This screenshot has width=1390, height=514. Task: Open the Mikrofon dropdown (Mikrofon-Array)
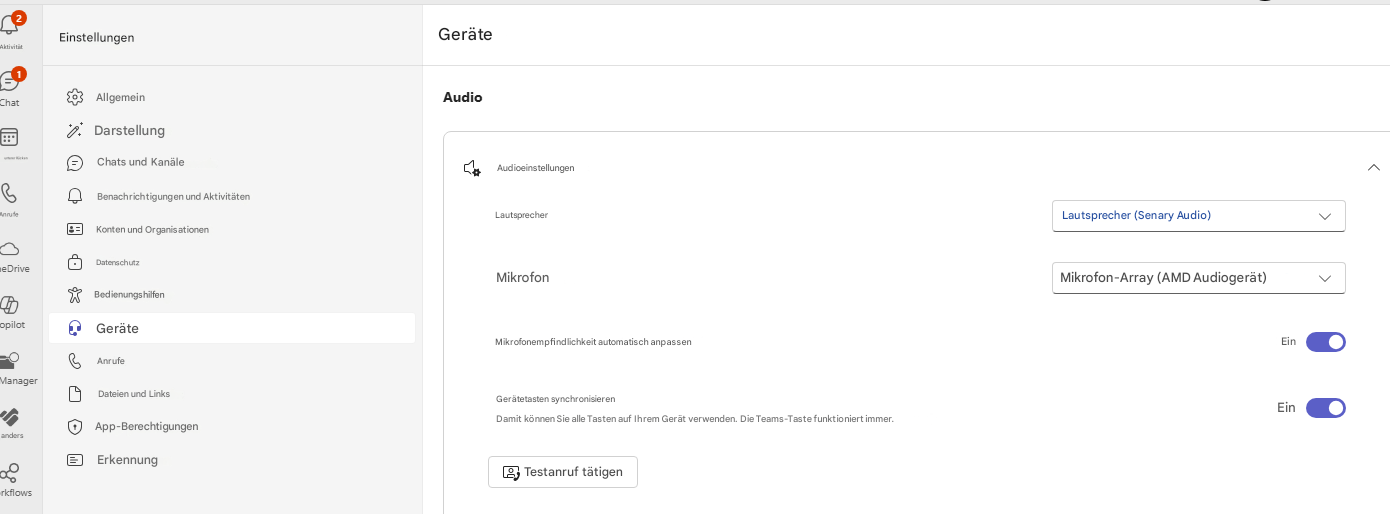click(1199, 278)
